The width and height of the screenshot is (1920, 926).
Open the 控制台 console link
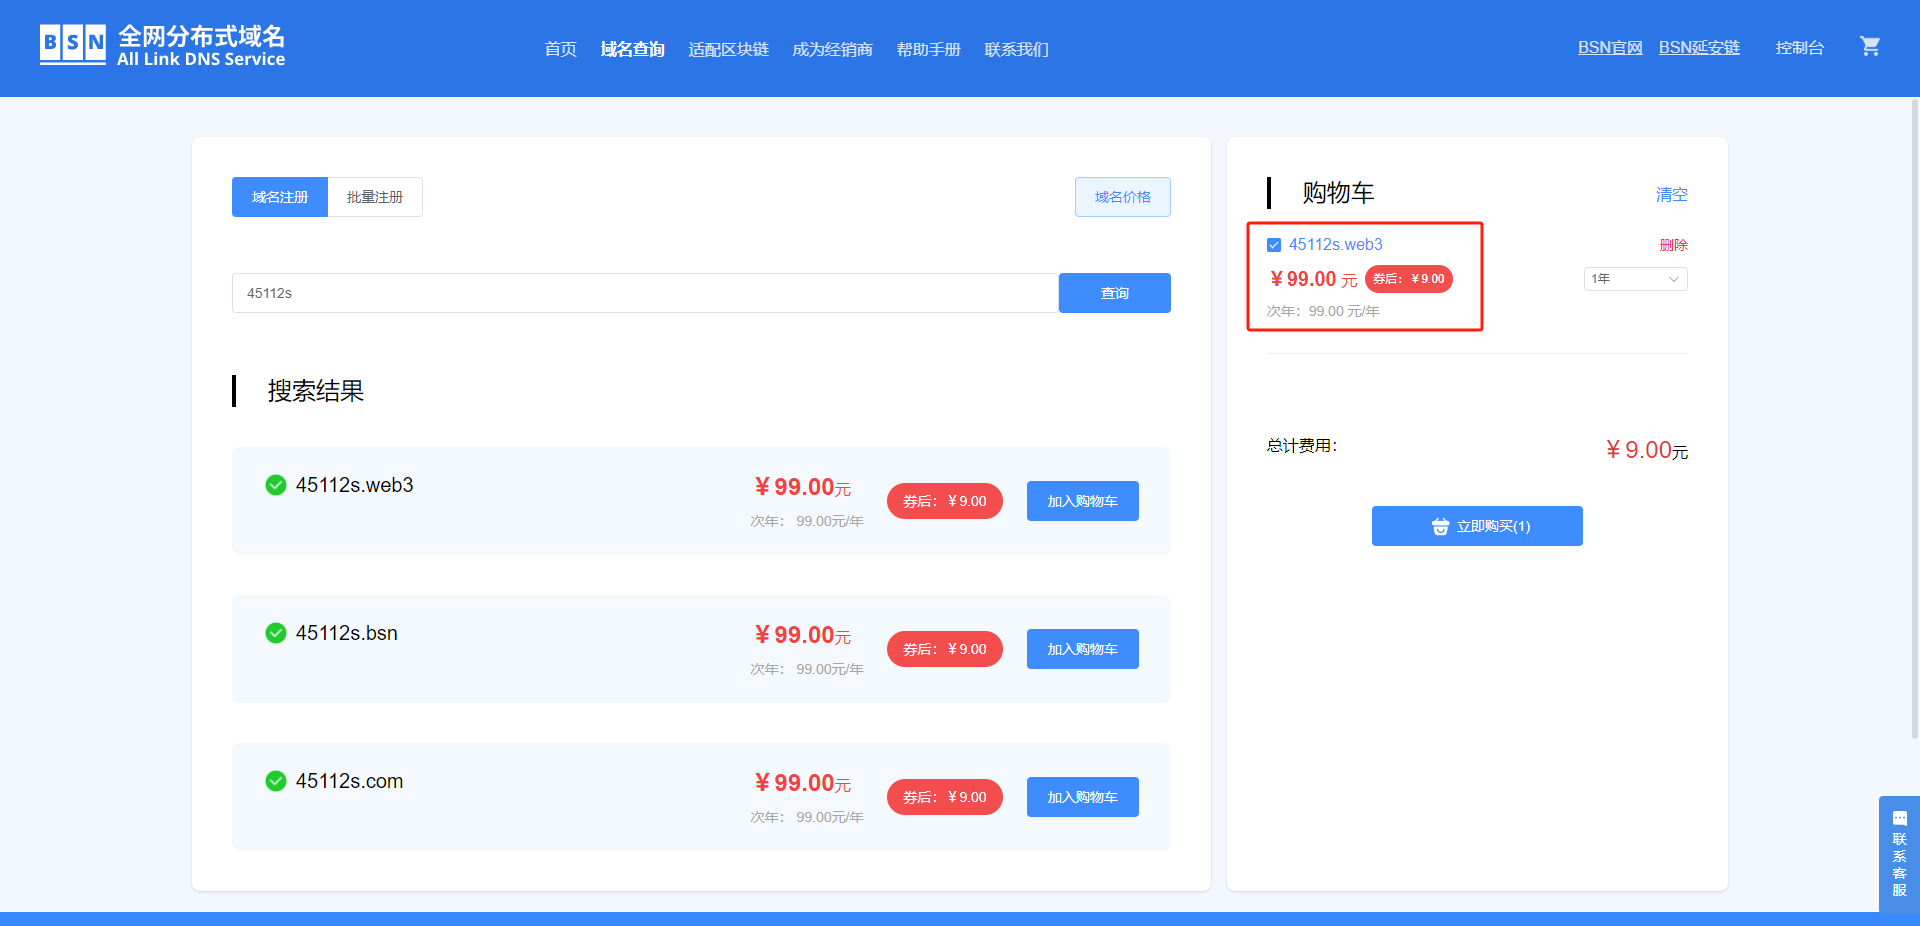[x=1800, y=47]
